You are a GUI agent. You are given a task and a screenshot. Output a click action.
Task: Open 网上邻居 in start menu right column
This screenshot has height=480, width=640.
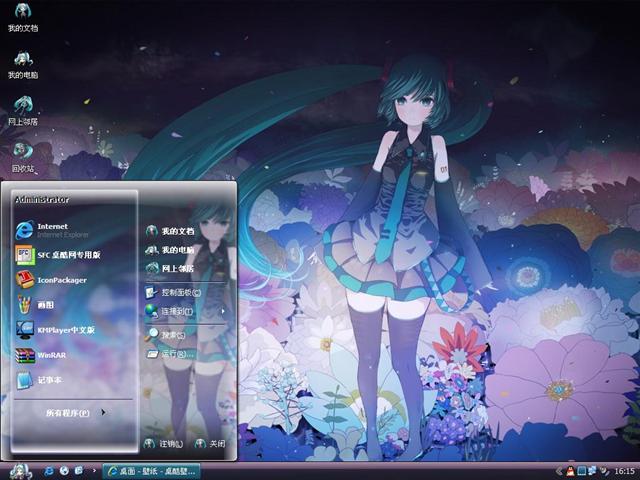click(170, 268)
